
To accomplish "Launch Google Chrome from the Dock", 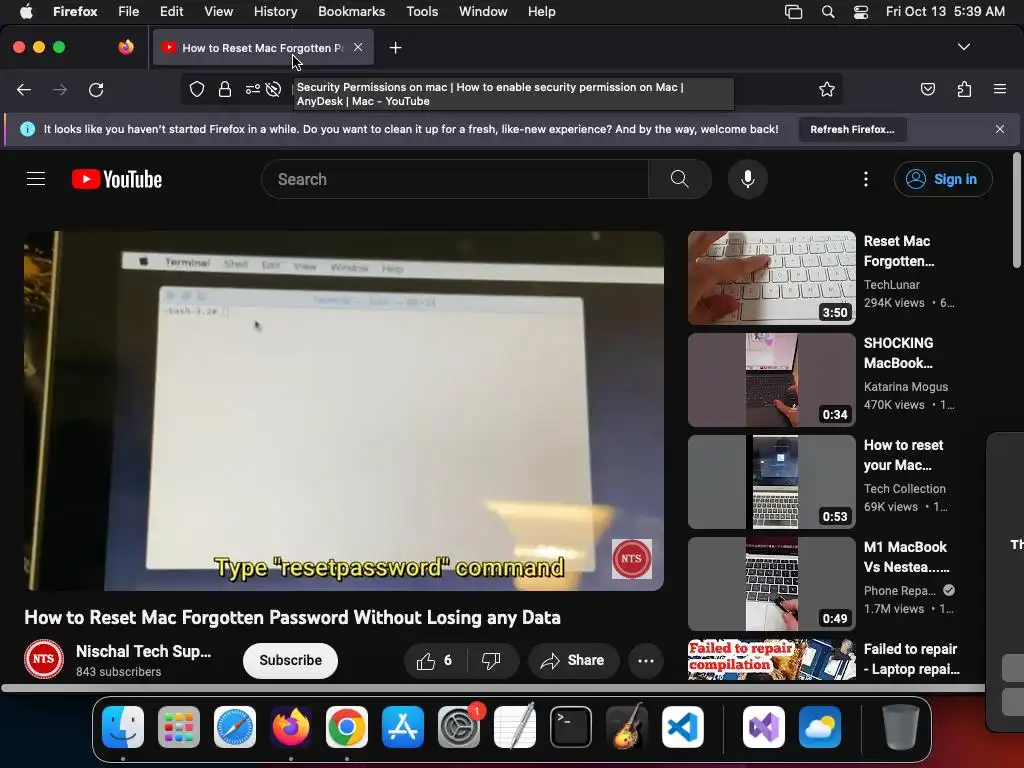I will tap(347, 726).
